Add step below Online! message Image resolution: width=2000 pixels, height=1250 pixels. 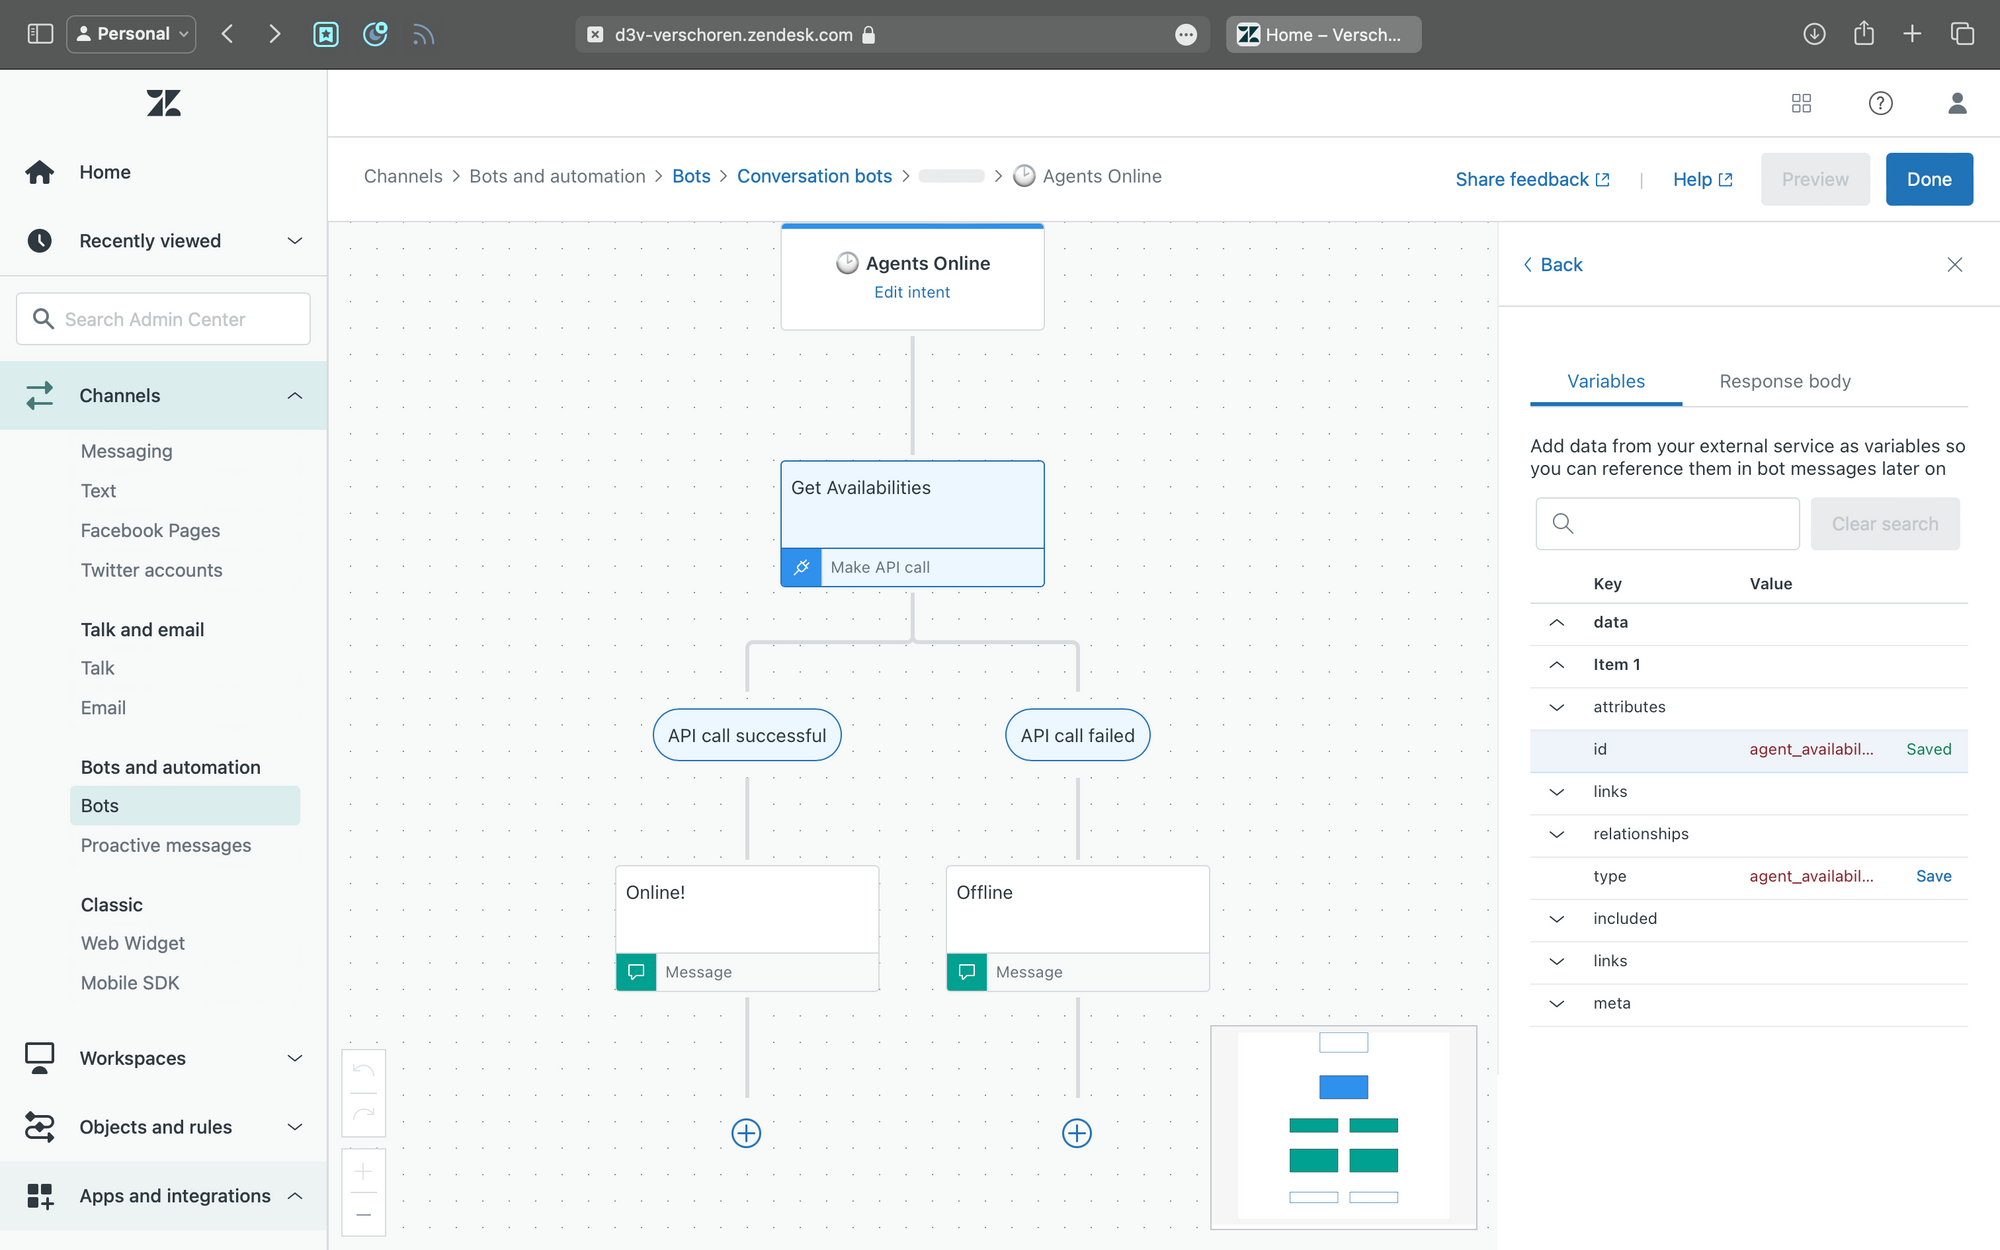tap(746, 1133)
